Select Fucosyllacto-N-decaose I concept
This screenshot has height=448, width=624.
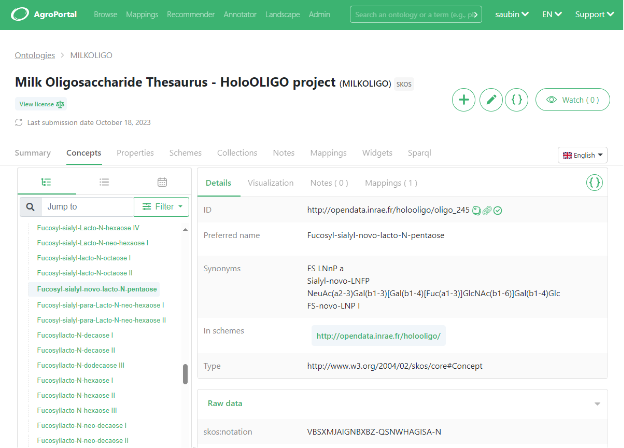(75, 335)
